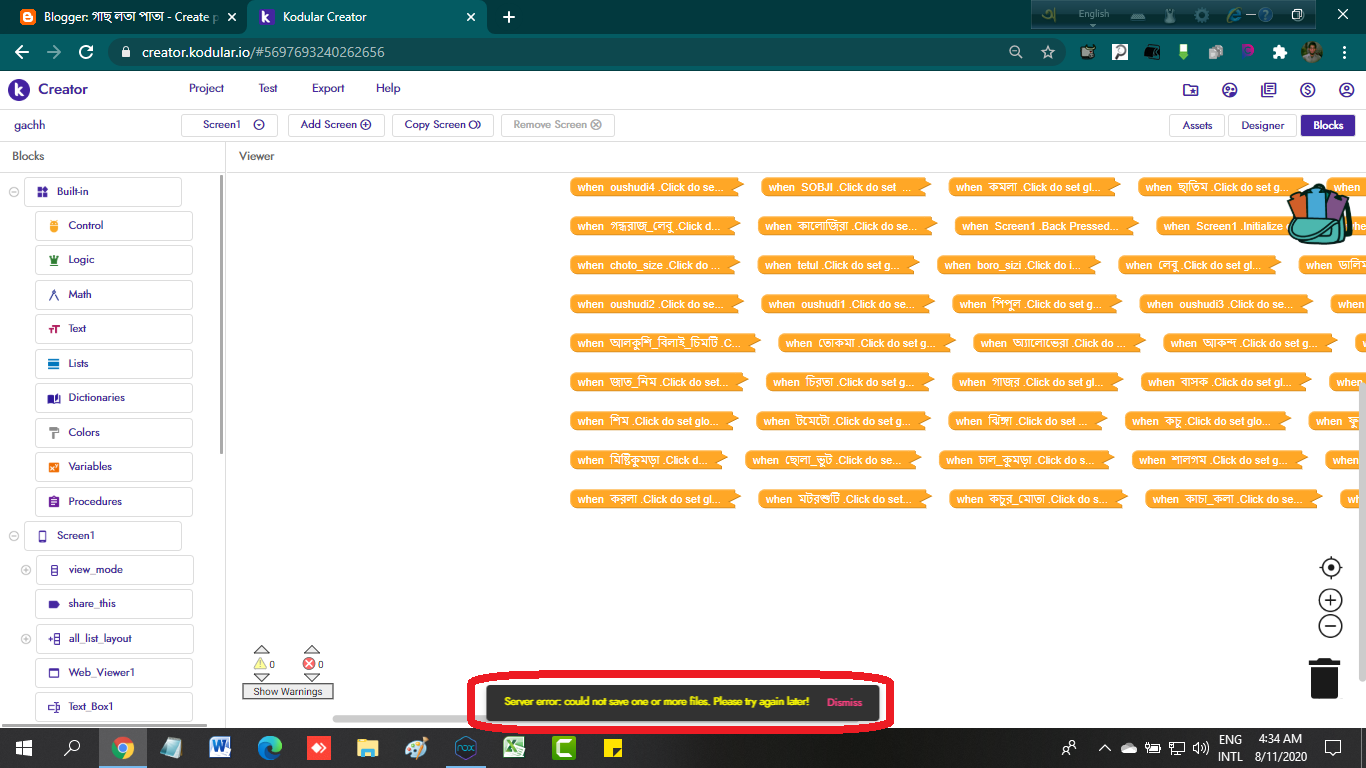Image resolution: width=1366 pixels, height=768 pixels.
Task: Dismiss the server error notification
Action: click(x=844, y=702)
